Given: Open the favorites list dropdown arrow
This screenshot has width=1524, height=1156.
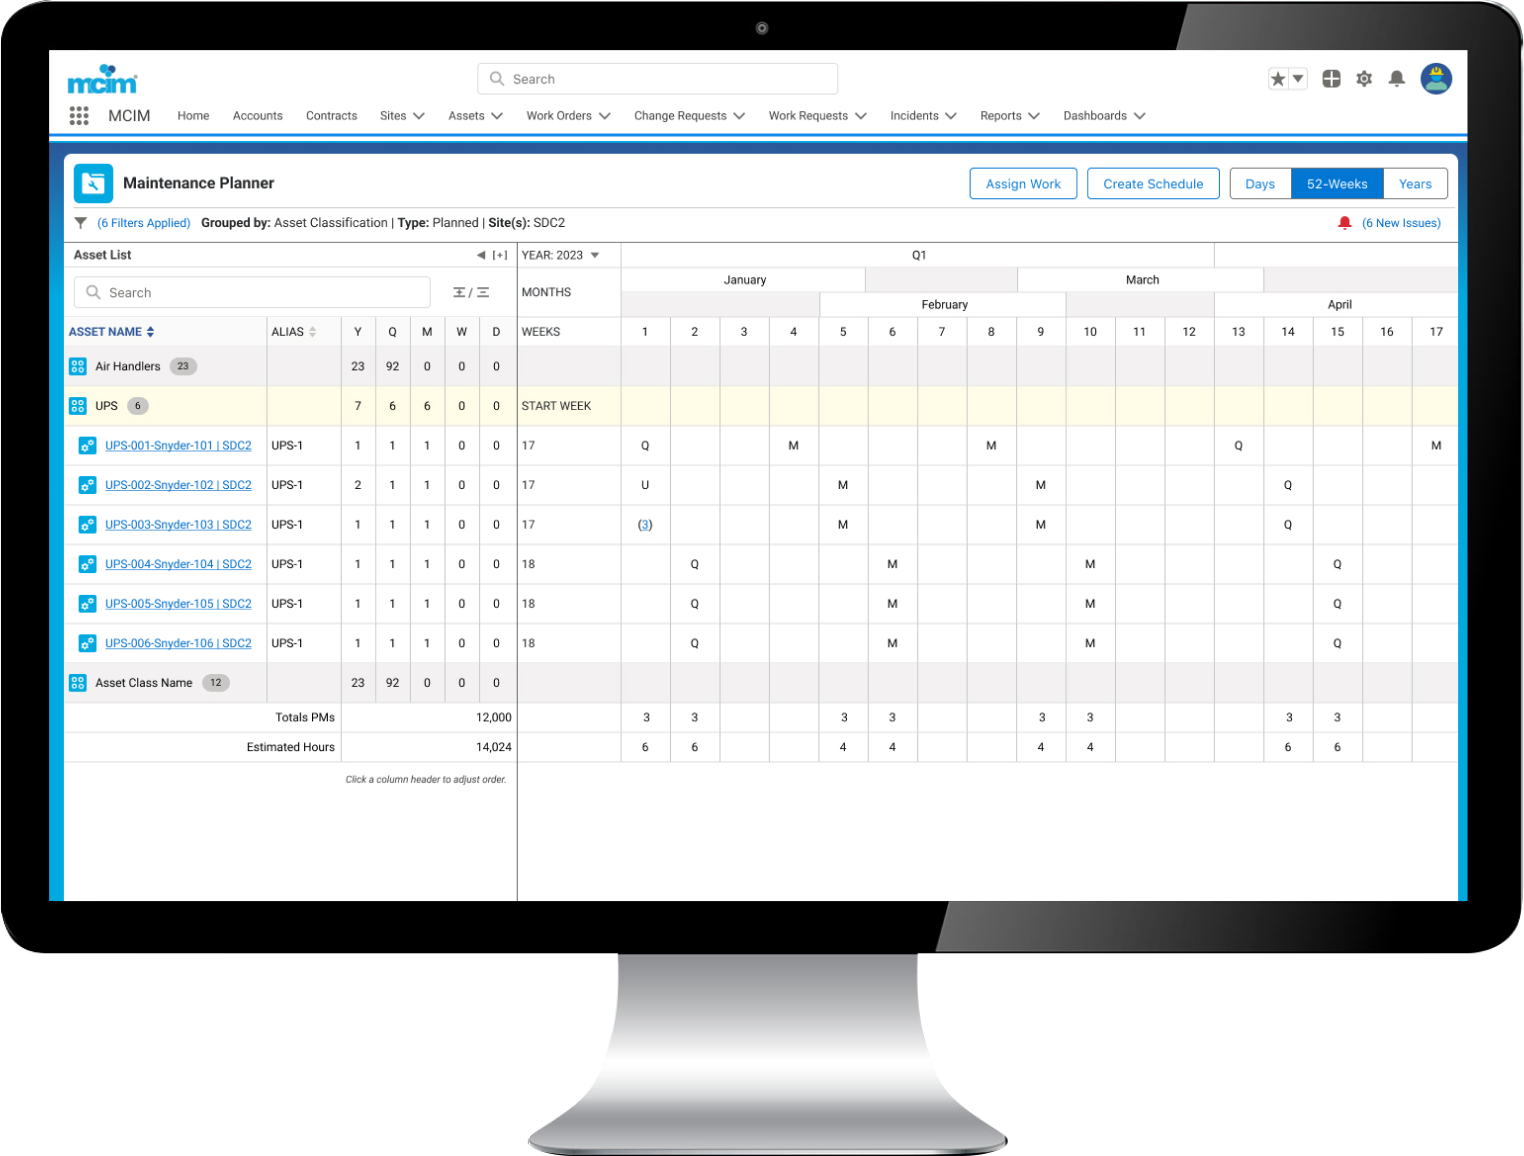Looking at the screenshot, I should tap(1298, 79).
